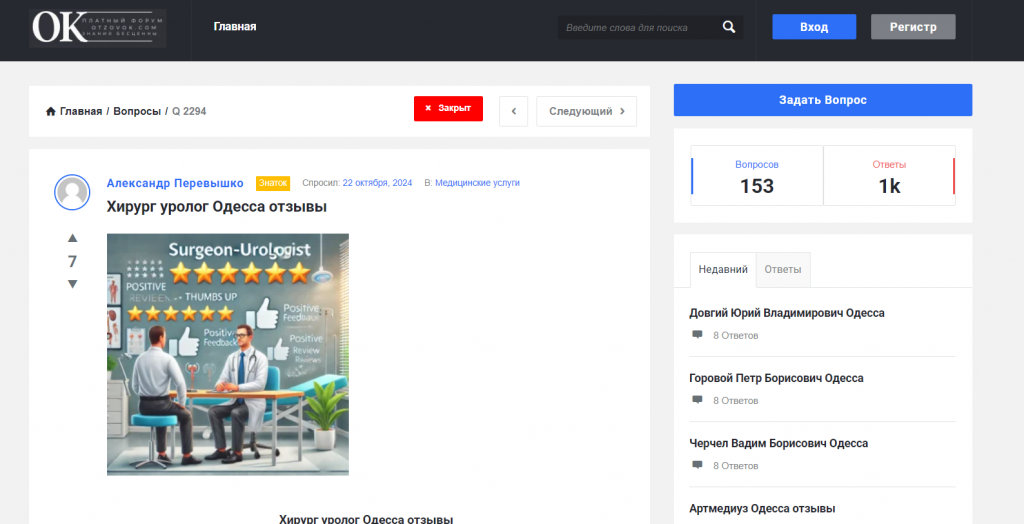
Task: Click comment icon under Довгий Юрий Владимирович
Action: (x=697, y=335)
